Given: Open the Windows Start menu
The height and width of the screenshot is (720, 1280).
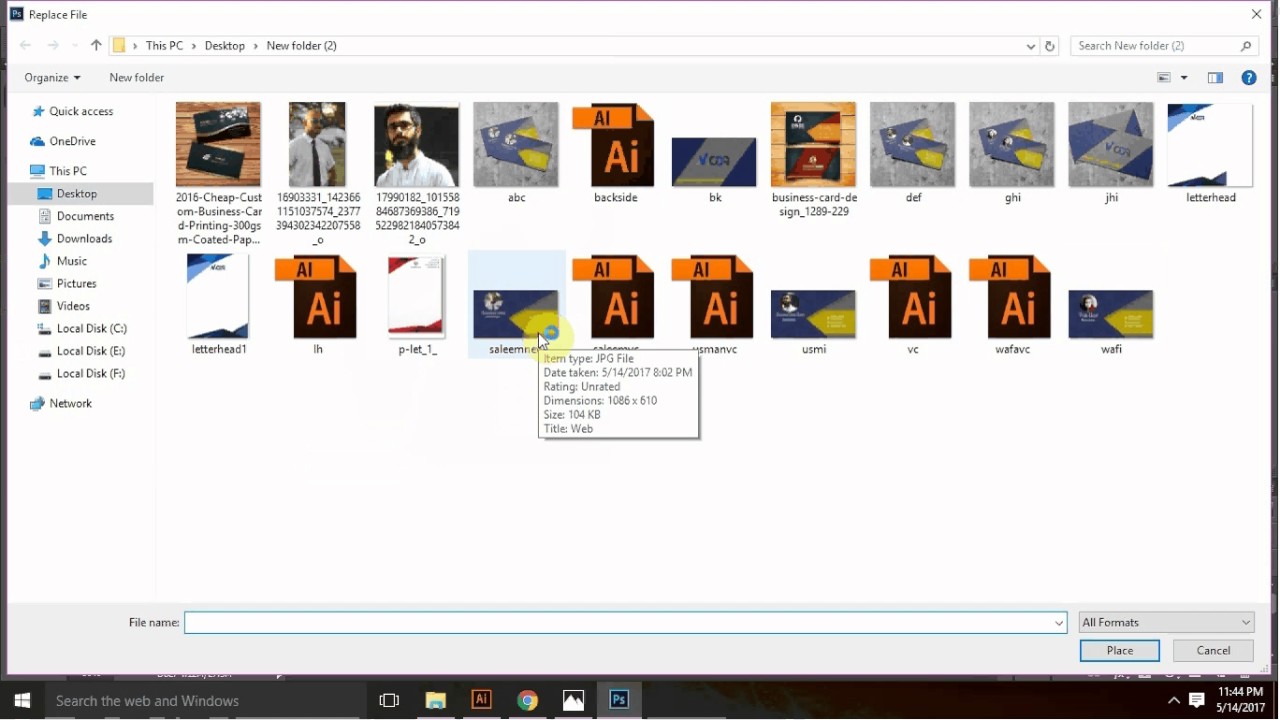Looking at the screenshot, I should click(22, 701).
